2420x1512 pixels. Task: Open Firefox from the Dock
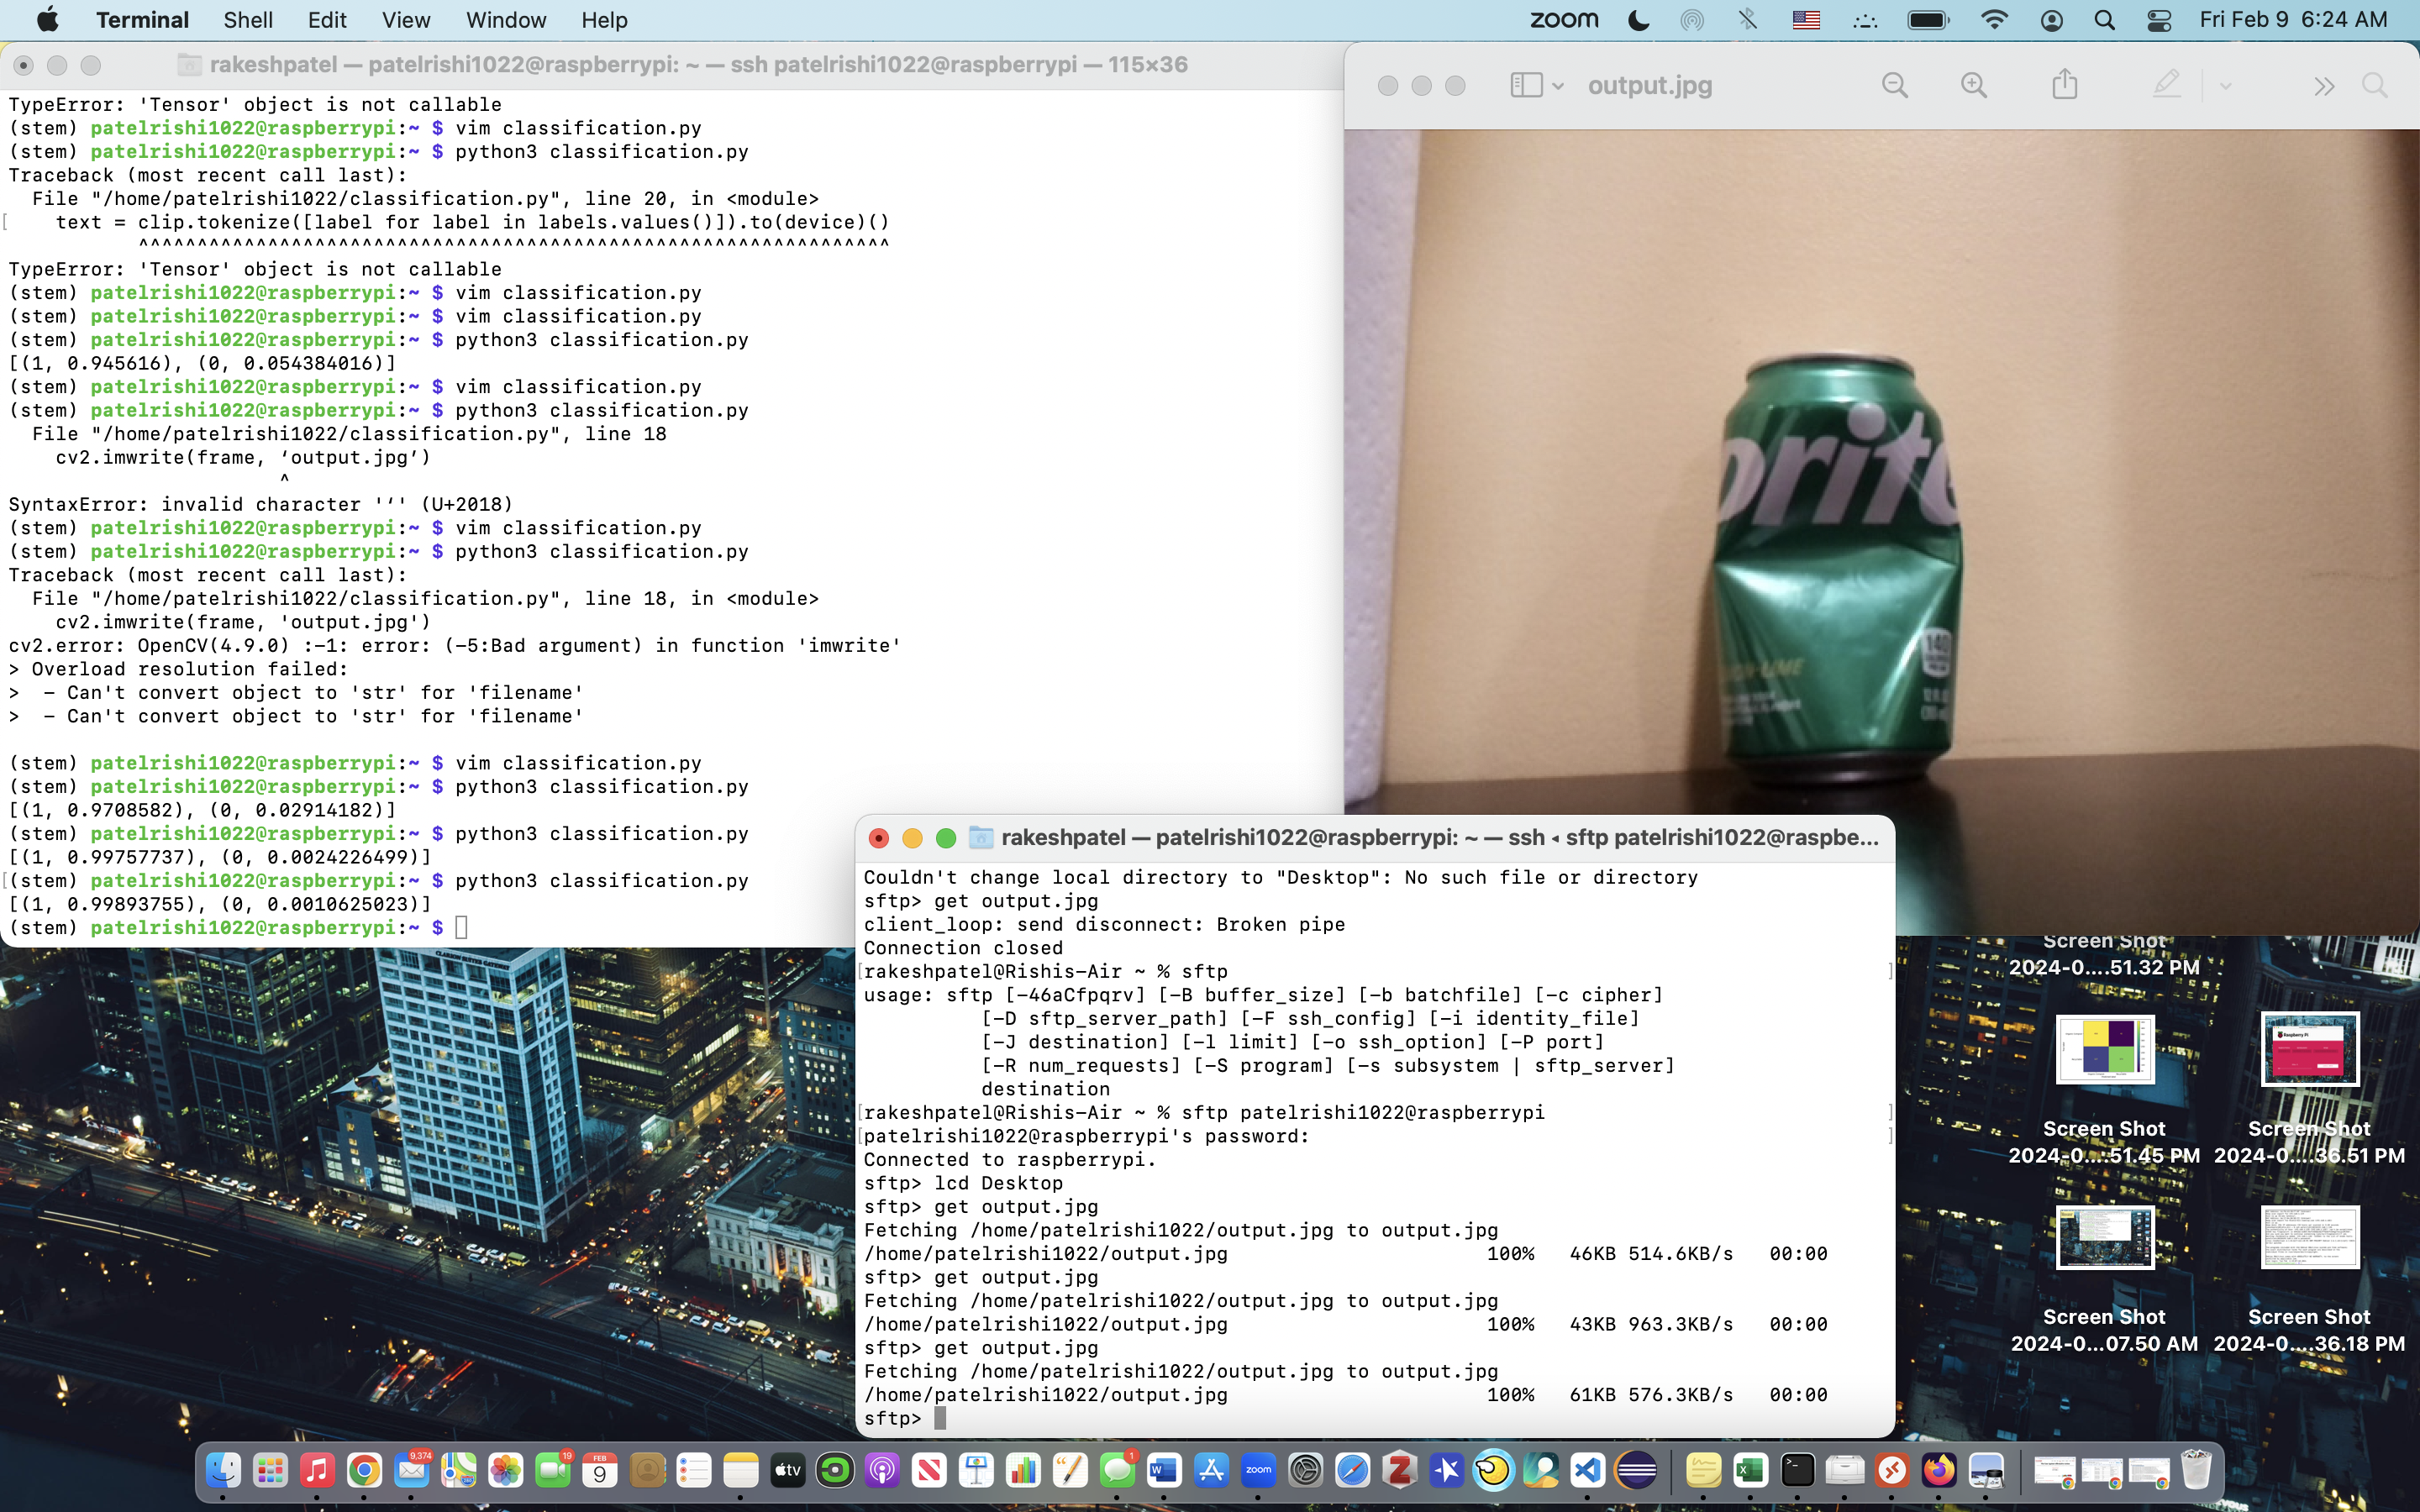tap(1939, 1471)
